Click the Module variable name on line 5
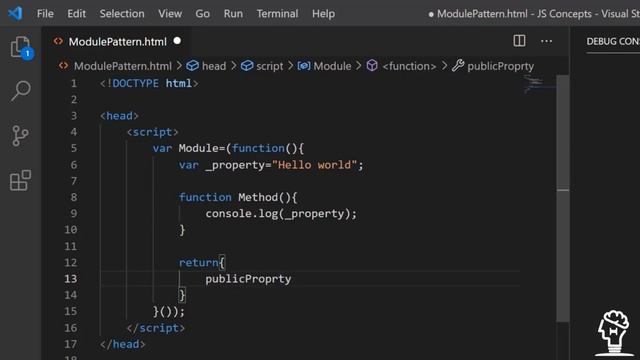Image resolution: width=640 pixels, height=360 pixels. pyautogui.click(x=198, y=148)
